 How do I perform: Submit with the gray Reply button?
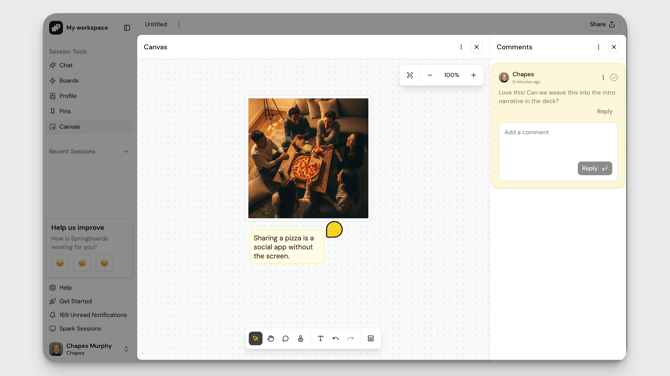pos(595,168)
